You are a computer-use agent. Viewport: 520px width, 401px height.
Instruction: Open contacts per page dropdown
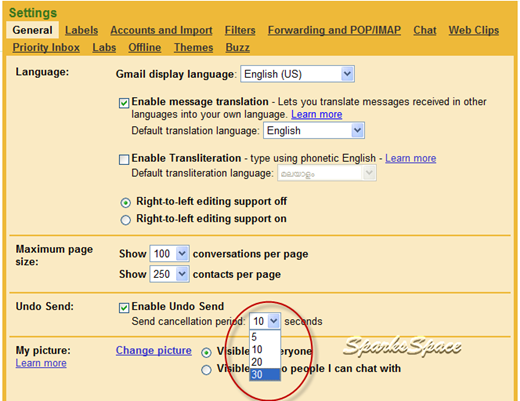click(x=170, y=274)
